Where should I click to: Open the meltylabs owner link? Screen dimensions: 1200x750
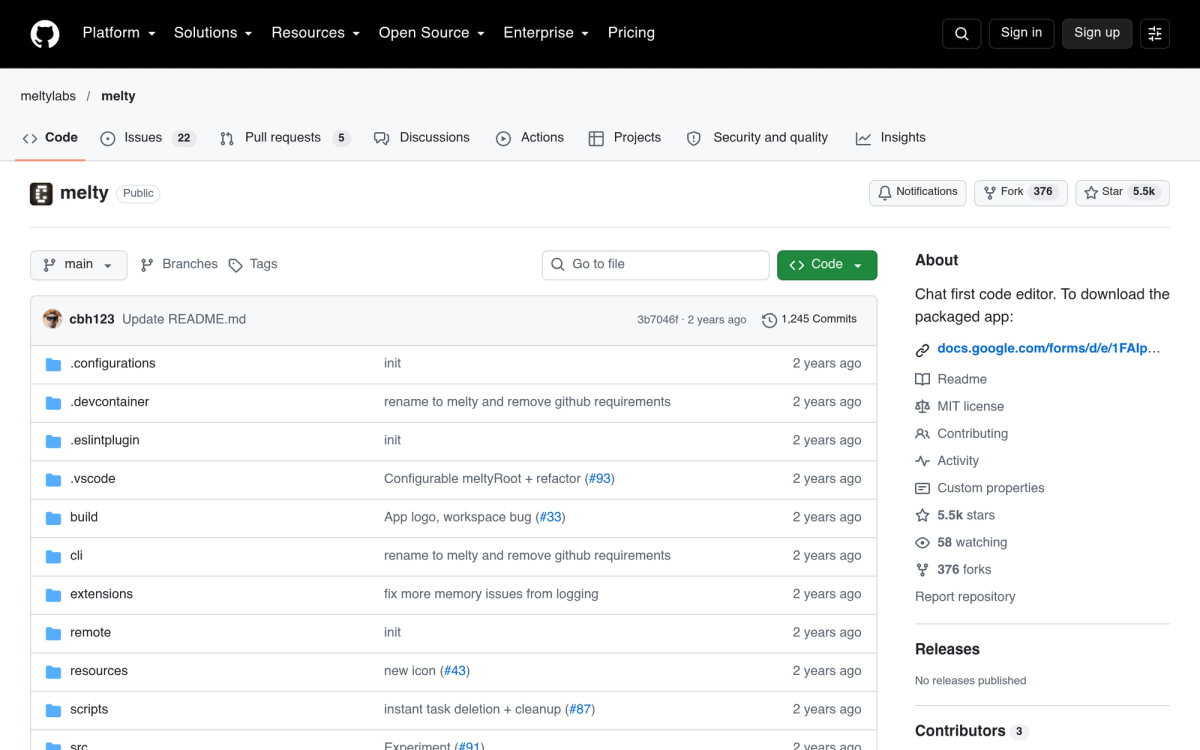[48, 96]
